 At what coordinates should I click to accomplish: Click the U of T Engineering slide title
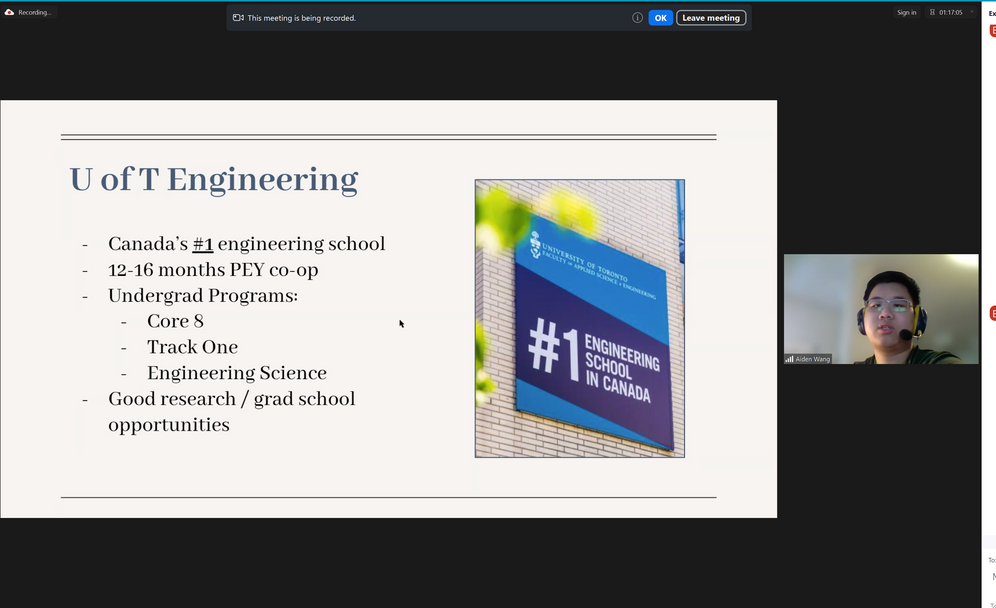213,179
